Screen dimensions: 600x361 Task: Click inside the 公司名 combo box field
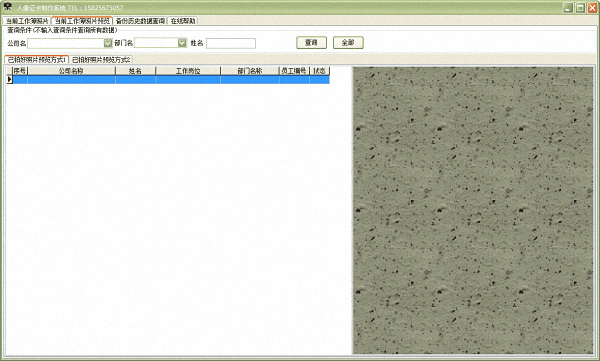click(x=65, y=43)
